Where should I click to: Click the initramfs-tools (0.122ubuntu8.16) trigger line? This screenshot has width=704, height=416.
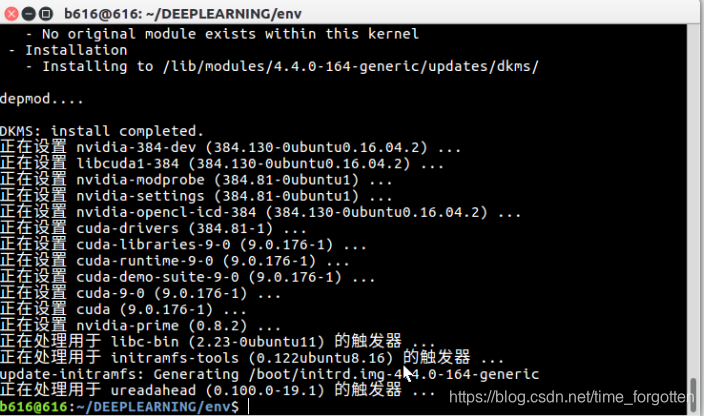point(252,358)
